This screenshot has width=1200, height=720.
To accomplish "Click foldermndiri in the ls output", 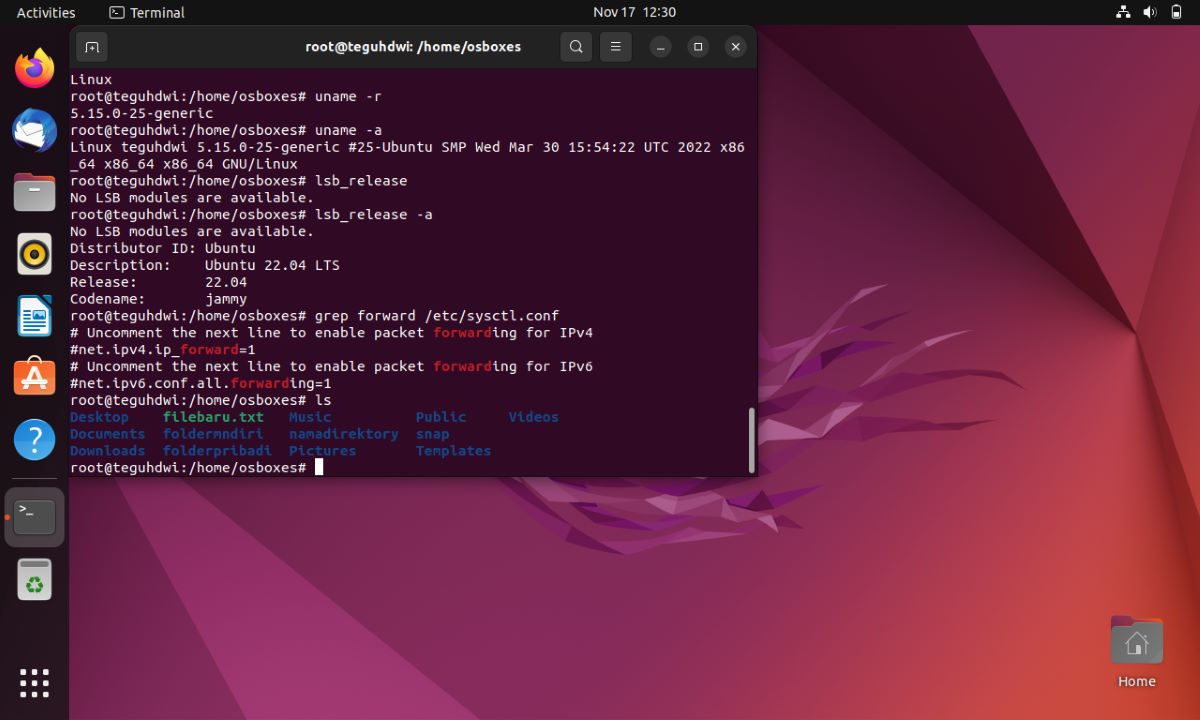I will point(213,434).
